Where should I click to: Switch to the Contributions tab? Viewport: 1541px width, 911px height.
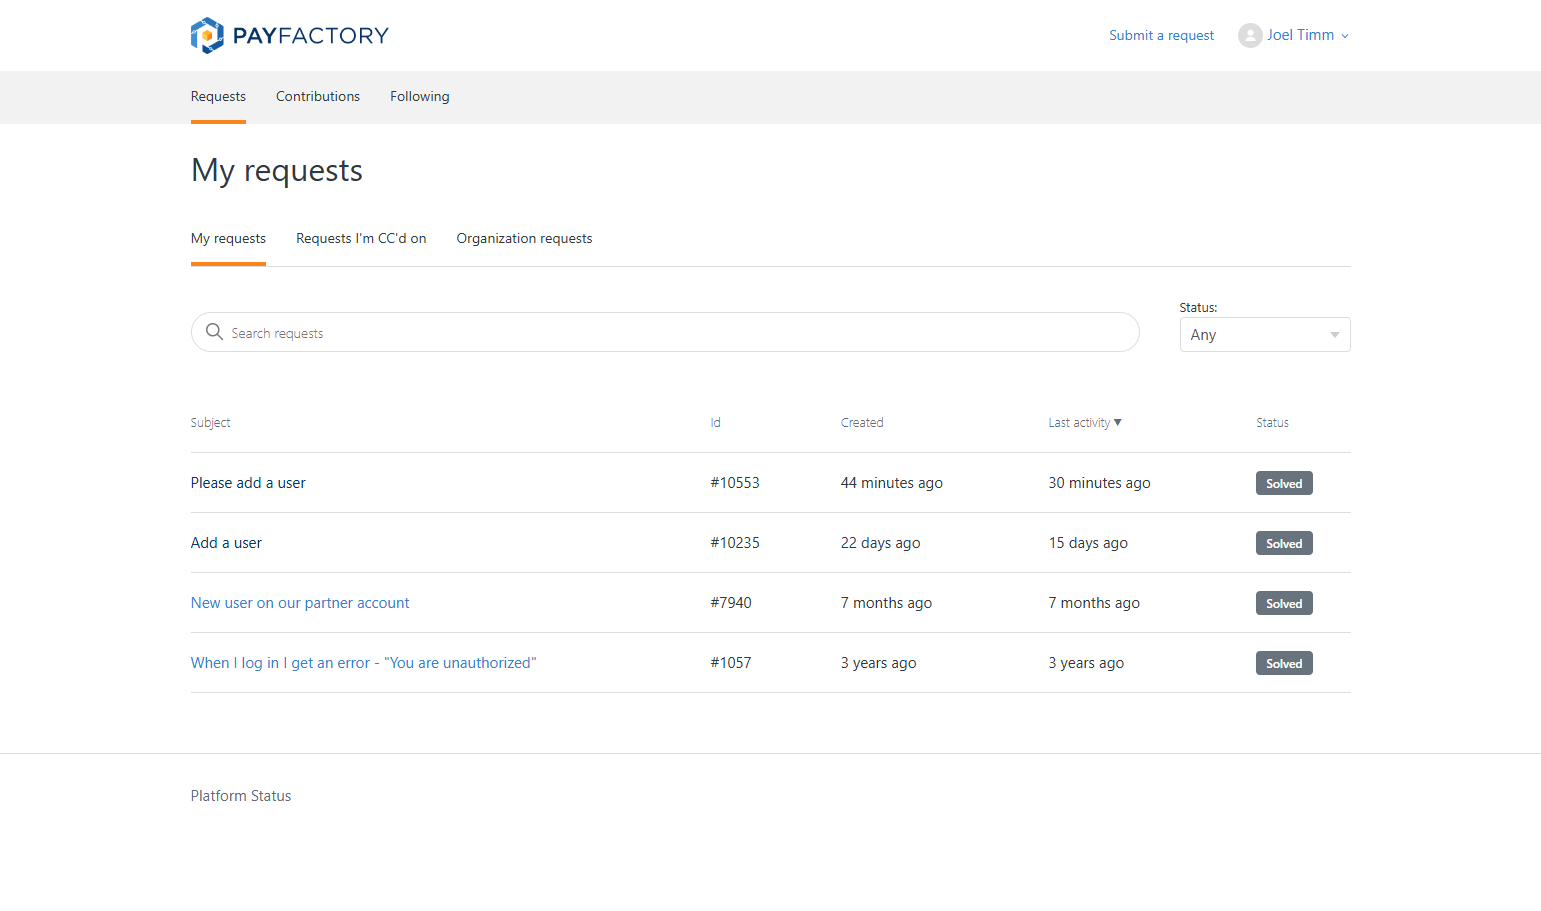coord(318,97)
